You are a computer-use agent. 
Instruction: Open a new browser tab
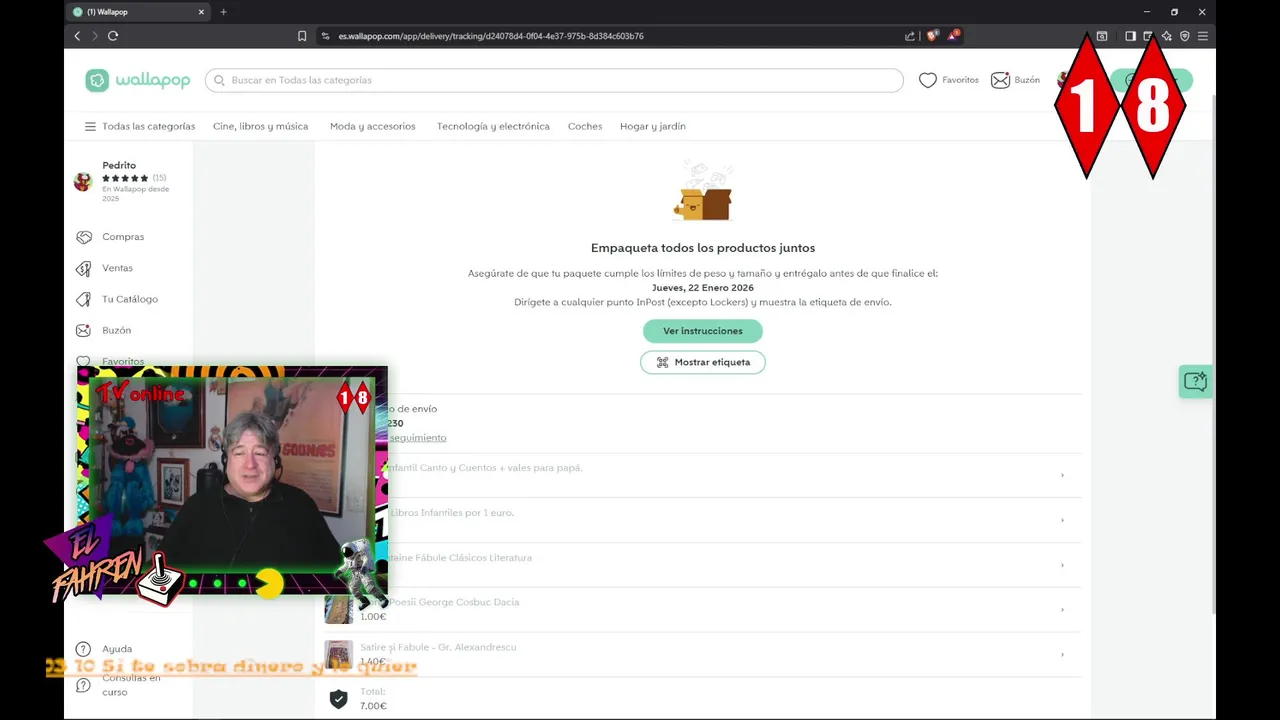pos(223,12)
